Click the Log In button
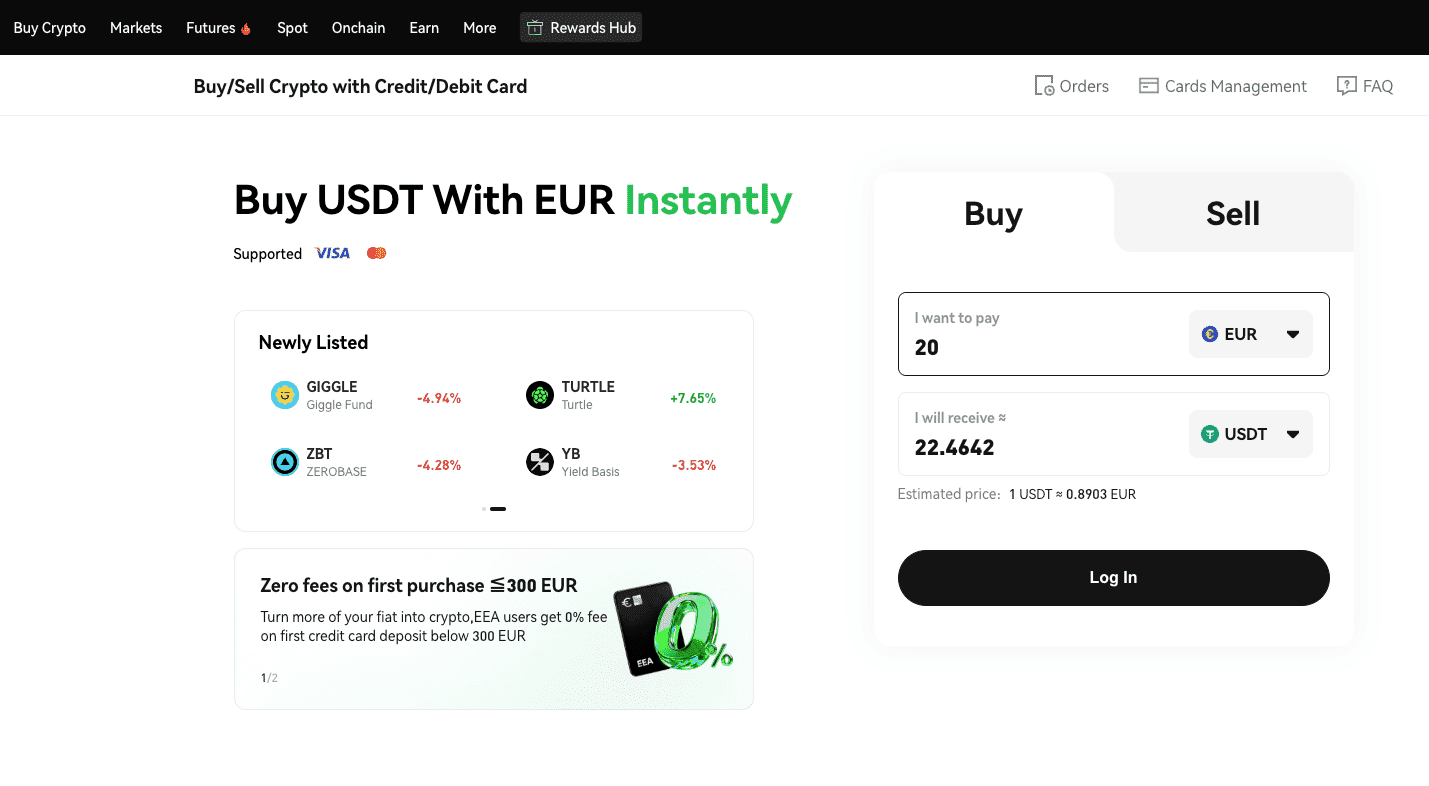This screenshot has height=786, width=1429. point(1113,577)
